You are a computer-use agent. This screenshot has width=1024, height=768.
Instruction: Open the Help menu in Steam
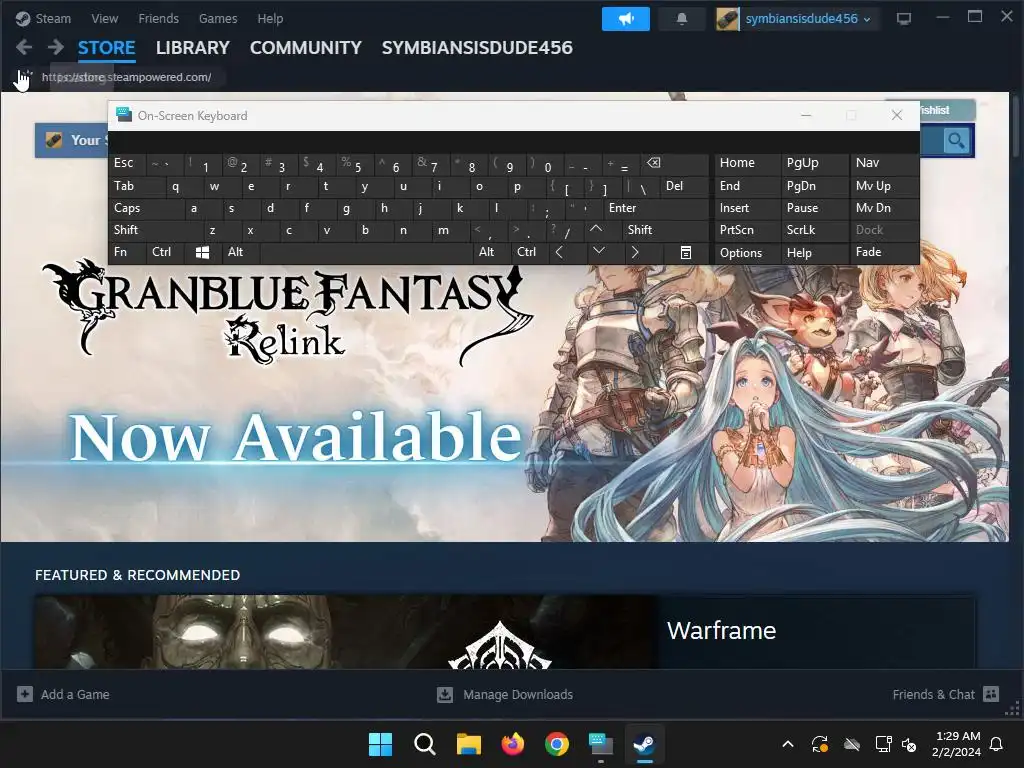(x=270, y=18)
